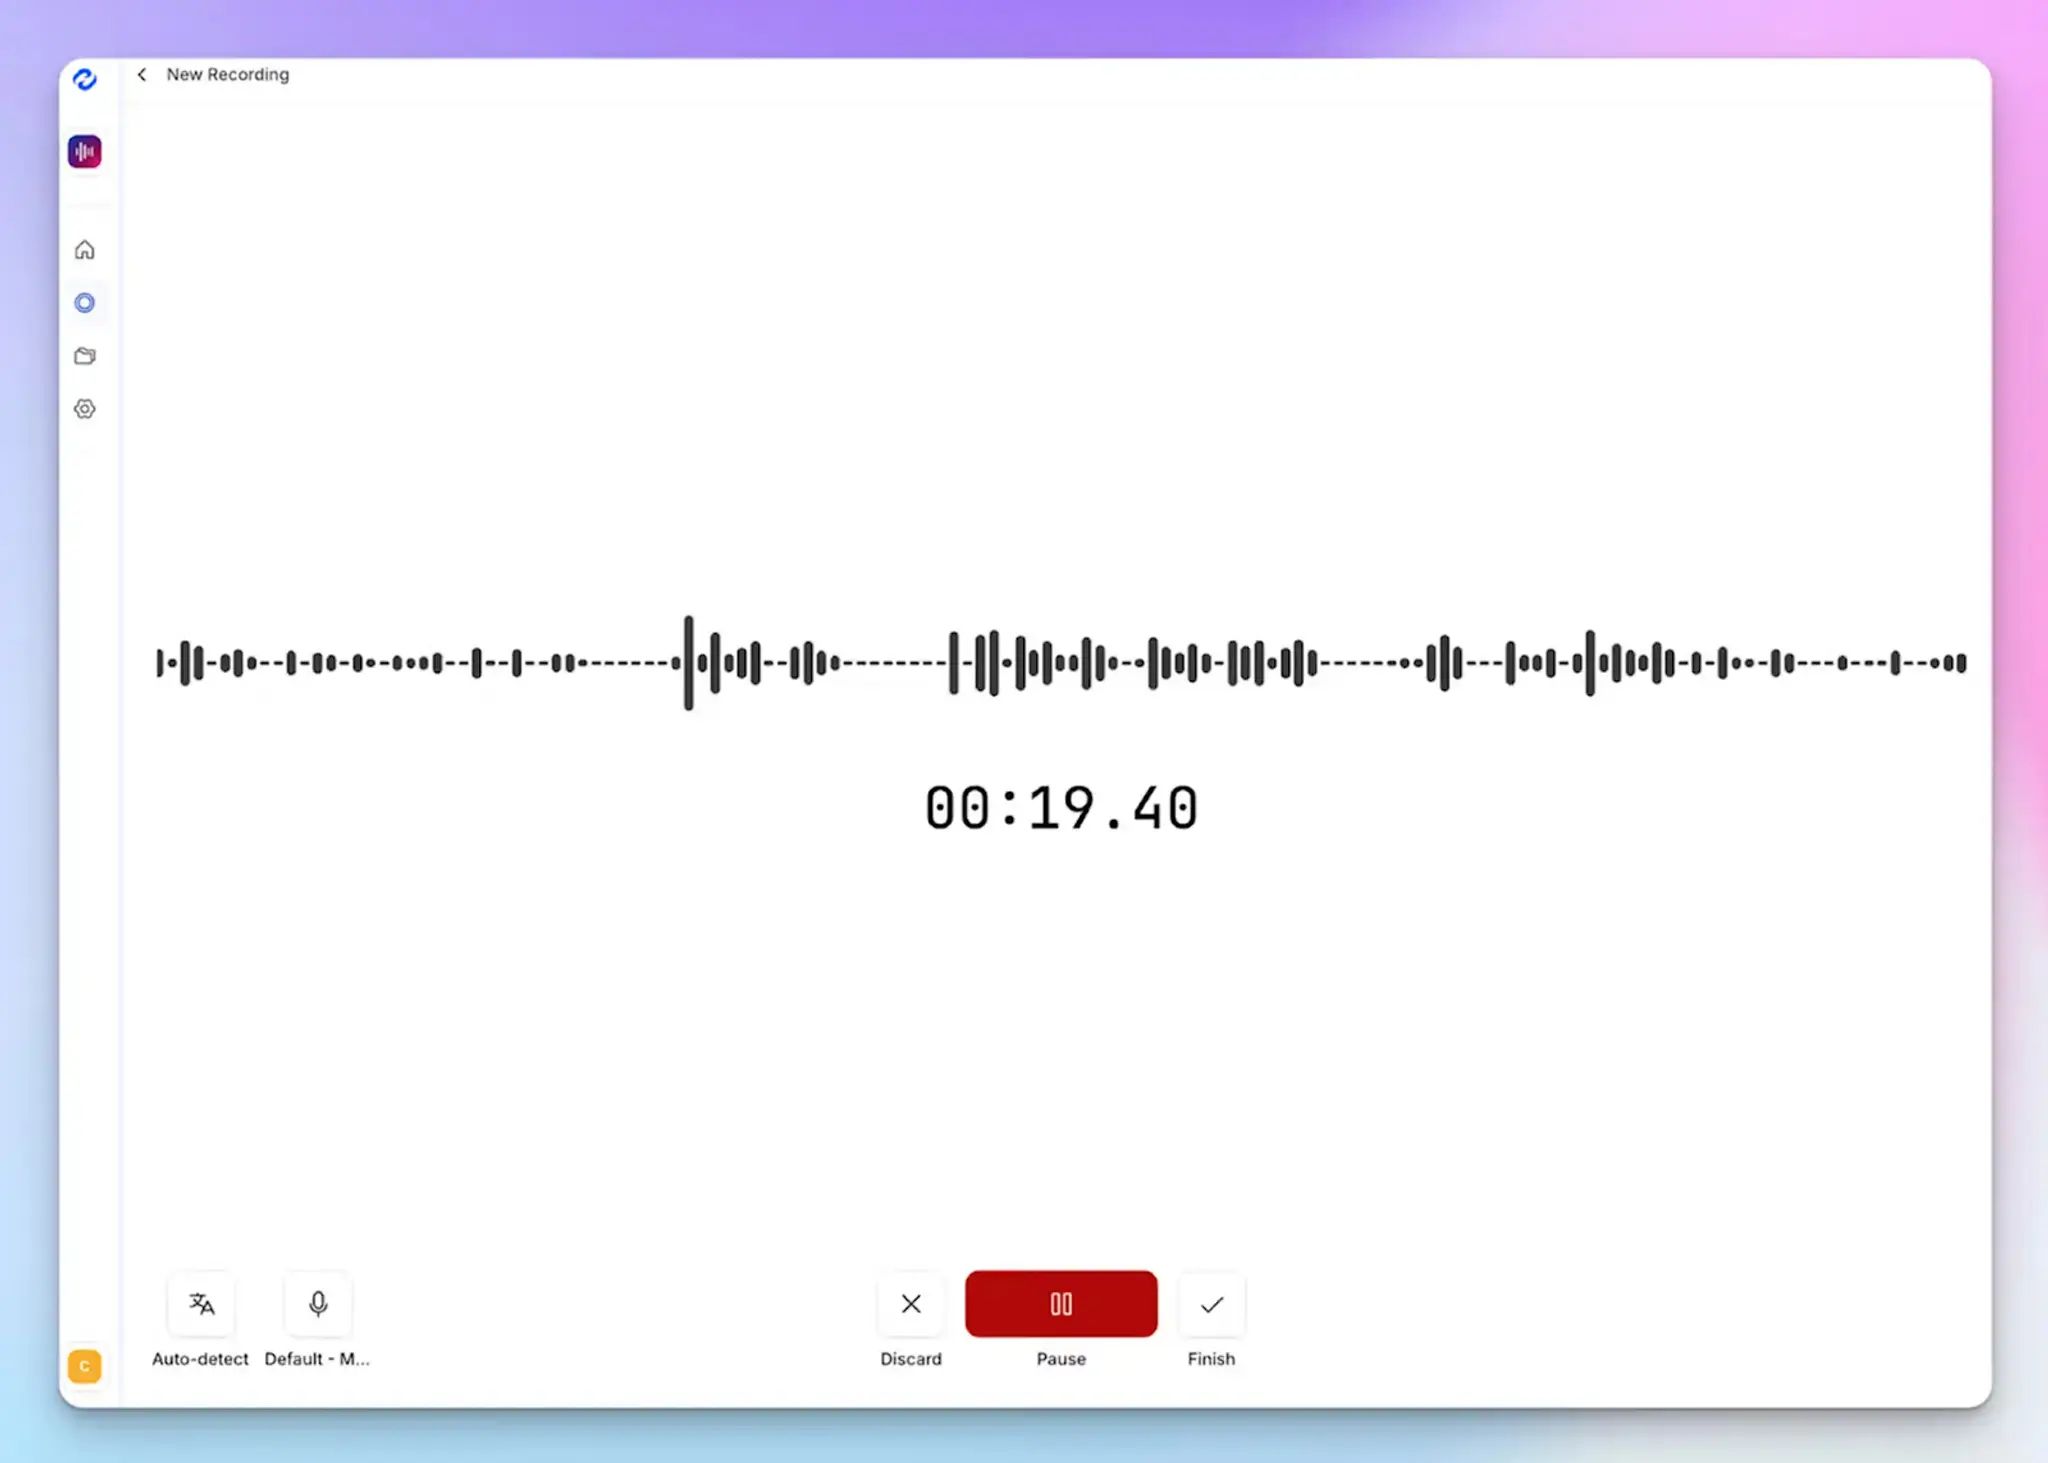2048x1463 pixels.
Task: Click the 00:19.40 timer display
Action: [1060, 806]
